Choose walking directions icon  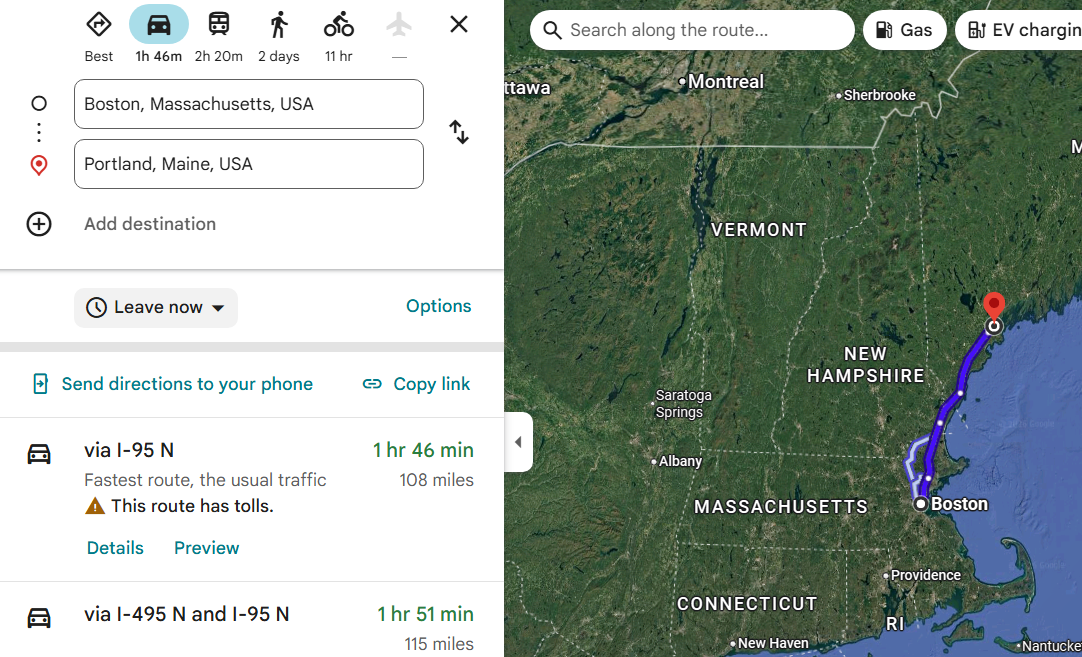click(x=279, y=25)
